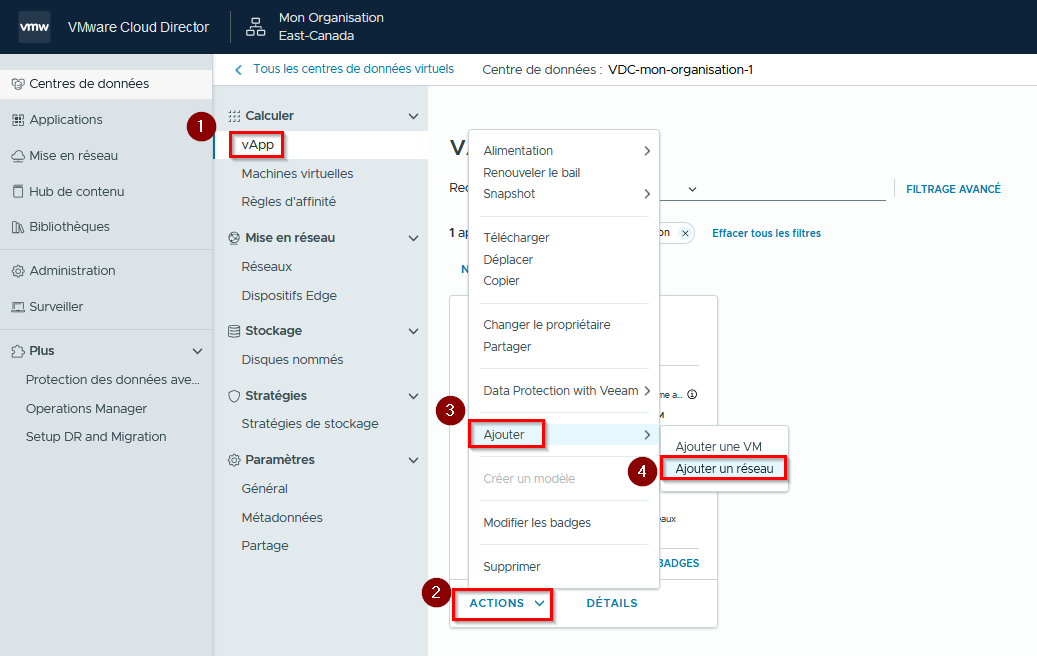Click FILTRAGE AVANCÉ link
Image resolution: width=1037 pixels, height=656 pixels.
pyautogui.click(x=953, y=189)
